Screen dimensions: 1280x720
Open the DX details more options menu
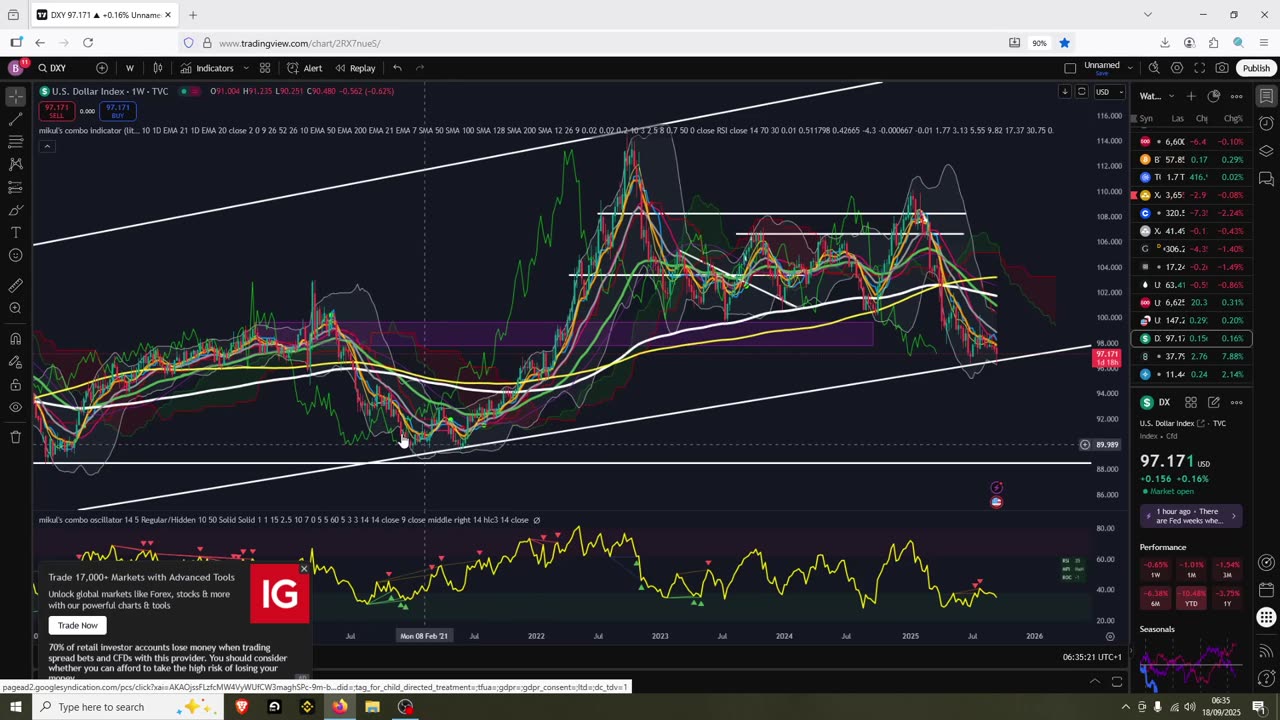tap(1237, 402)
